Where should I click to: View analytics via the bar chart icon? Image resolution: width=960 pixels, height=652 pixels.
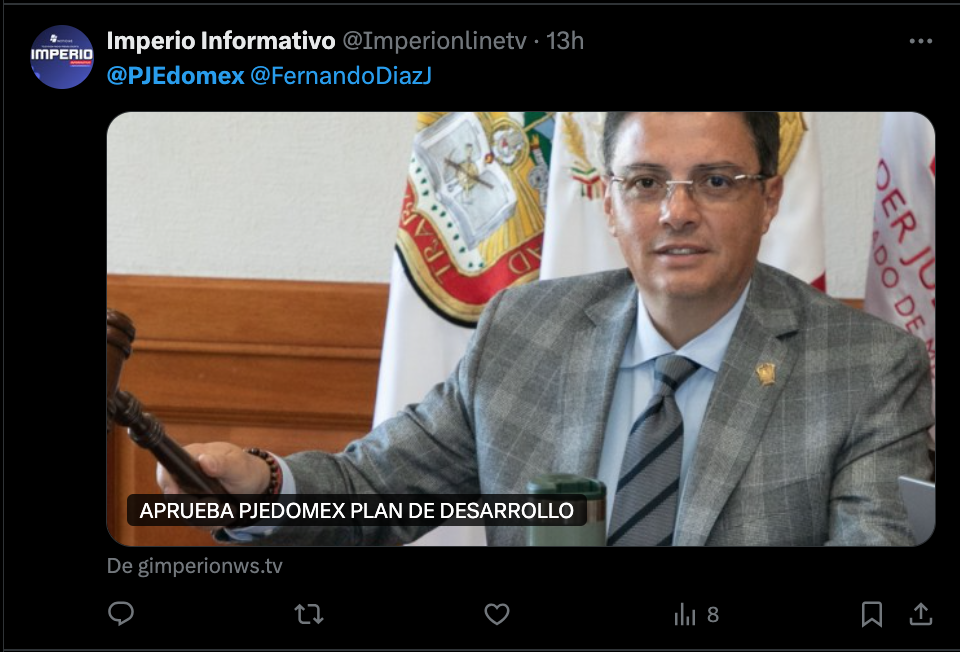(685, 614)
